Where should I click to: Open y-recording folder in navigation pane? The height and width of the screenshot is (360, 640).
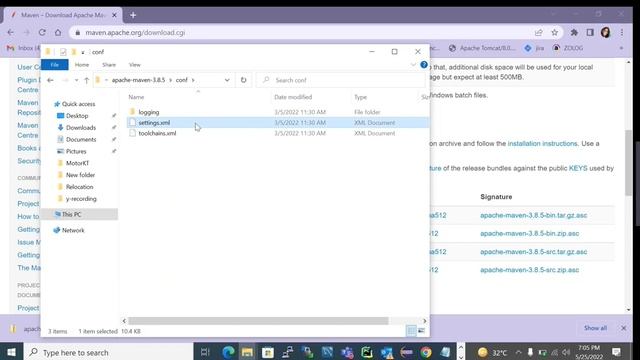click(x=81, y=199)
